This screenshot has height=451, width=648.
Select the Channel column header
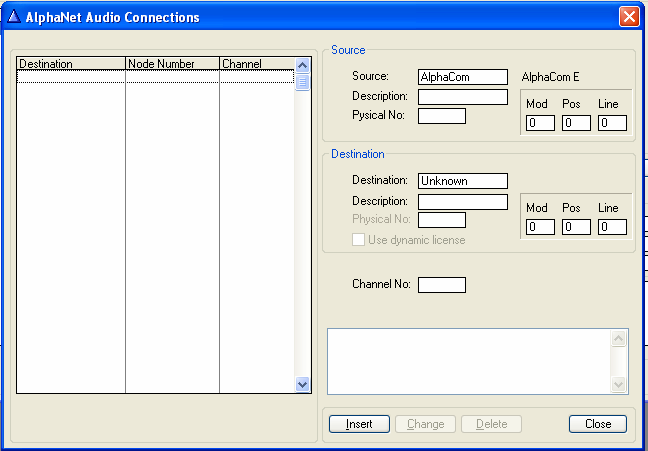tap(257, 64)
